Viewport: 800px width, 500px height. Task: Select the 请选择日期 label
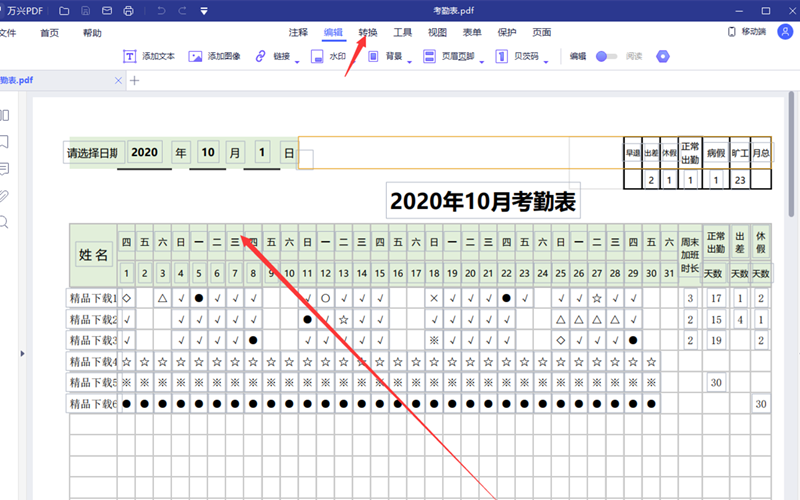point(92,153)
